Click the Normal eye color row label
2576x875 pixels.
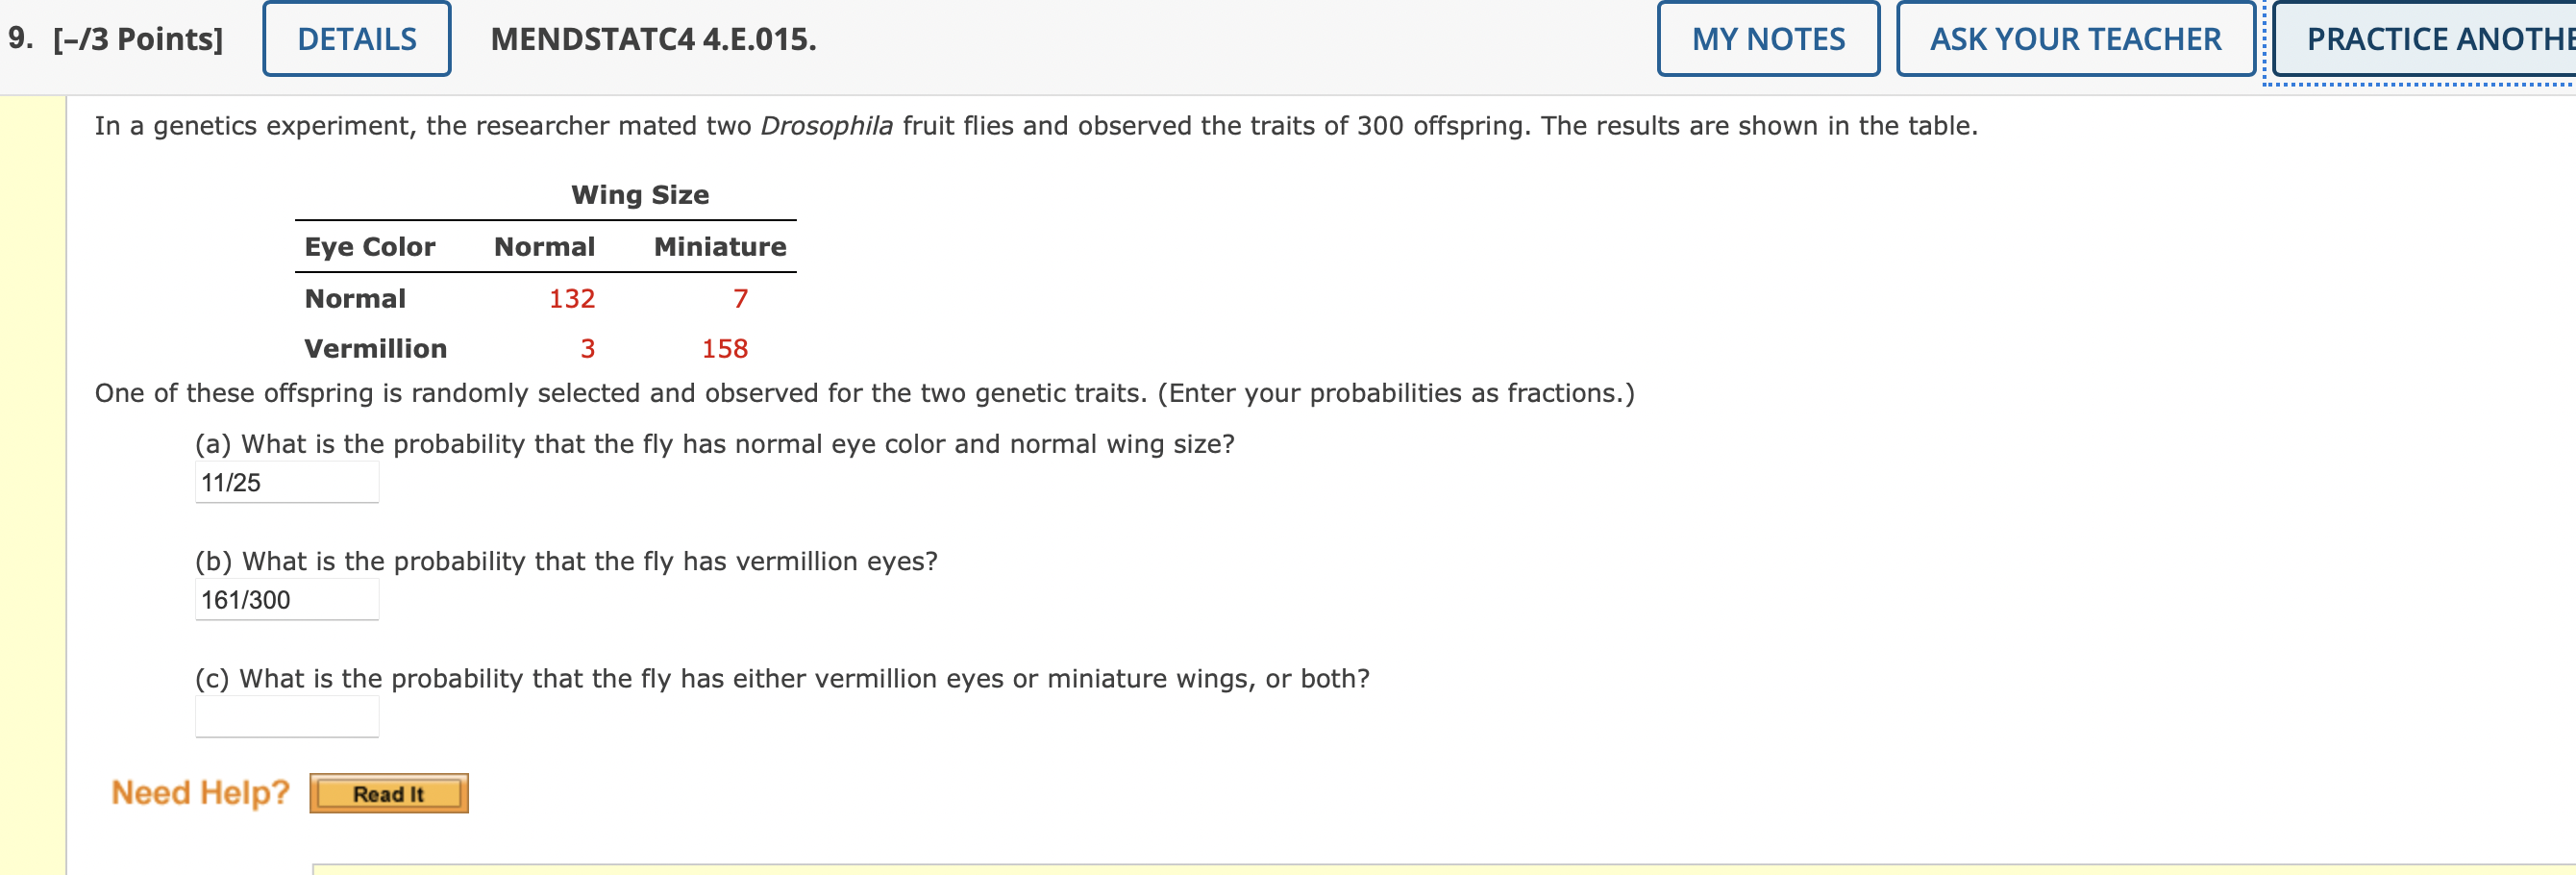click(x=354, y=298)
